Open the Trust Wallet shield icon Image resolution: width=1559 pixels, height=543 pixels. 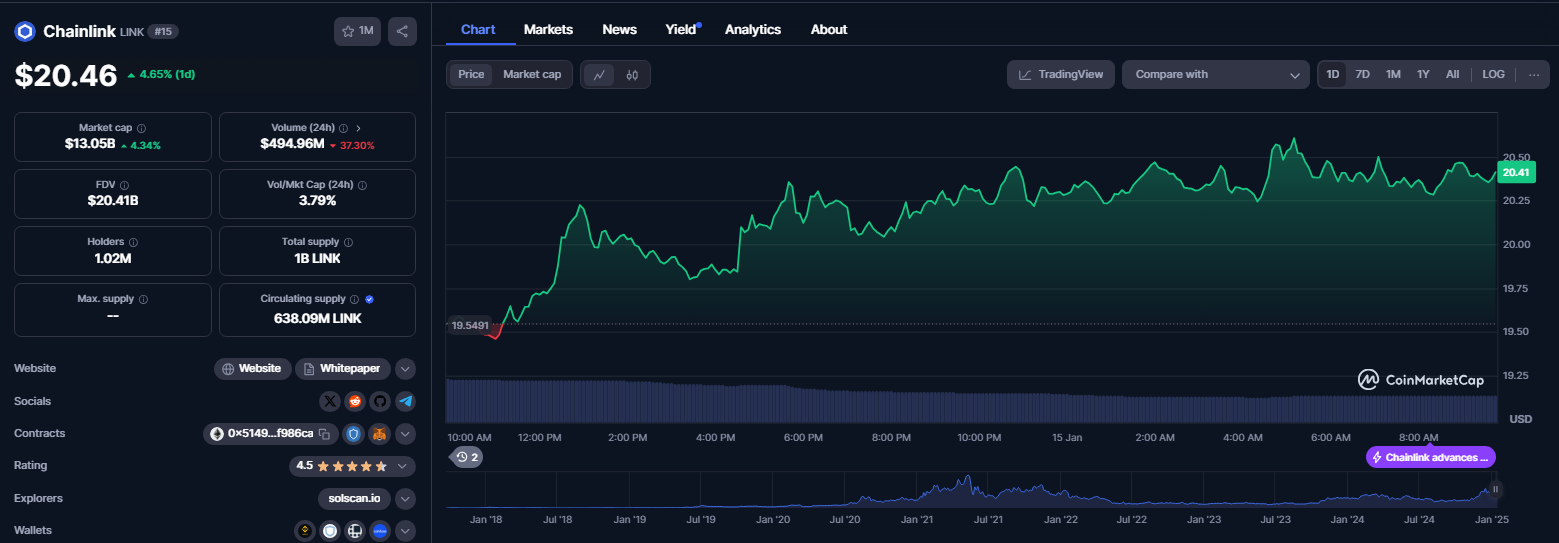pos(330,531)
